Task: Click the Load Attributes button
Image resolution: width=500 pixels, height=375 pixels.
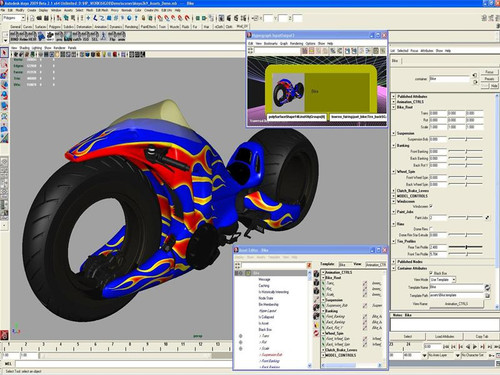Action: point(445,336)
